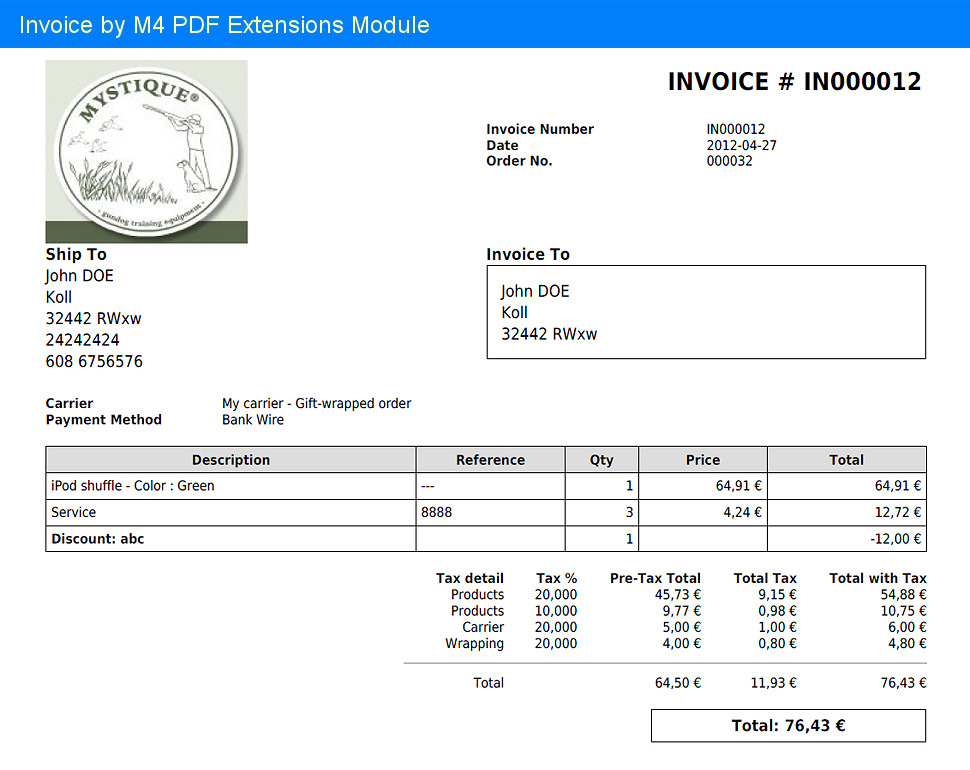Click the 'Payment Method' label
The width and height of the screenshot is (970, 770).
tap(104, 419)
